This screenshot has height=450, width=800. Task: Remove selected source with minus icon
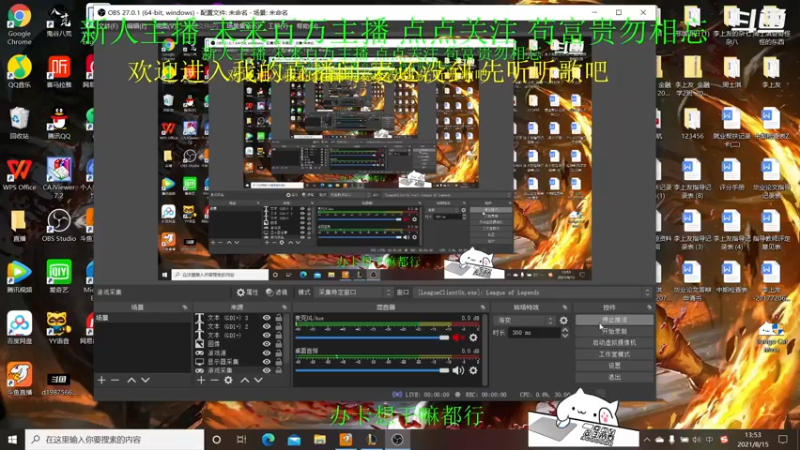[x=214, y=380]
